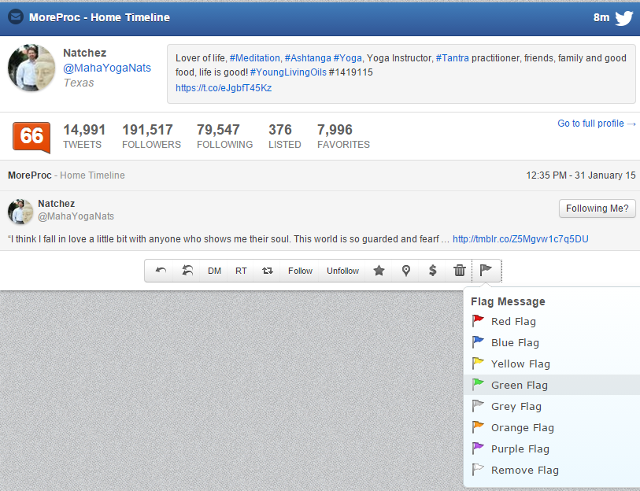Screen dimensions: 640x491
Task: Click the reply arrow icon in toolbar
Action: [160, 271]
